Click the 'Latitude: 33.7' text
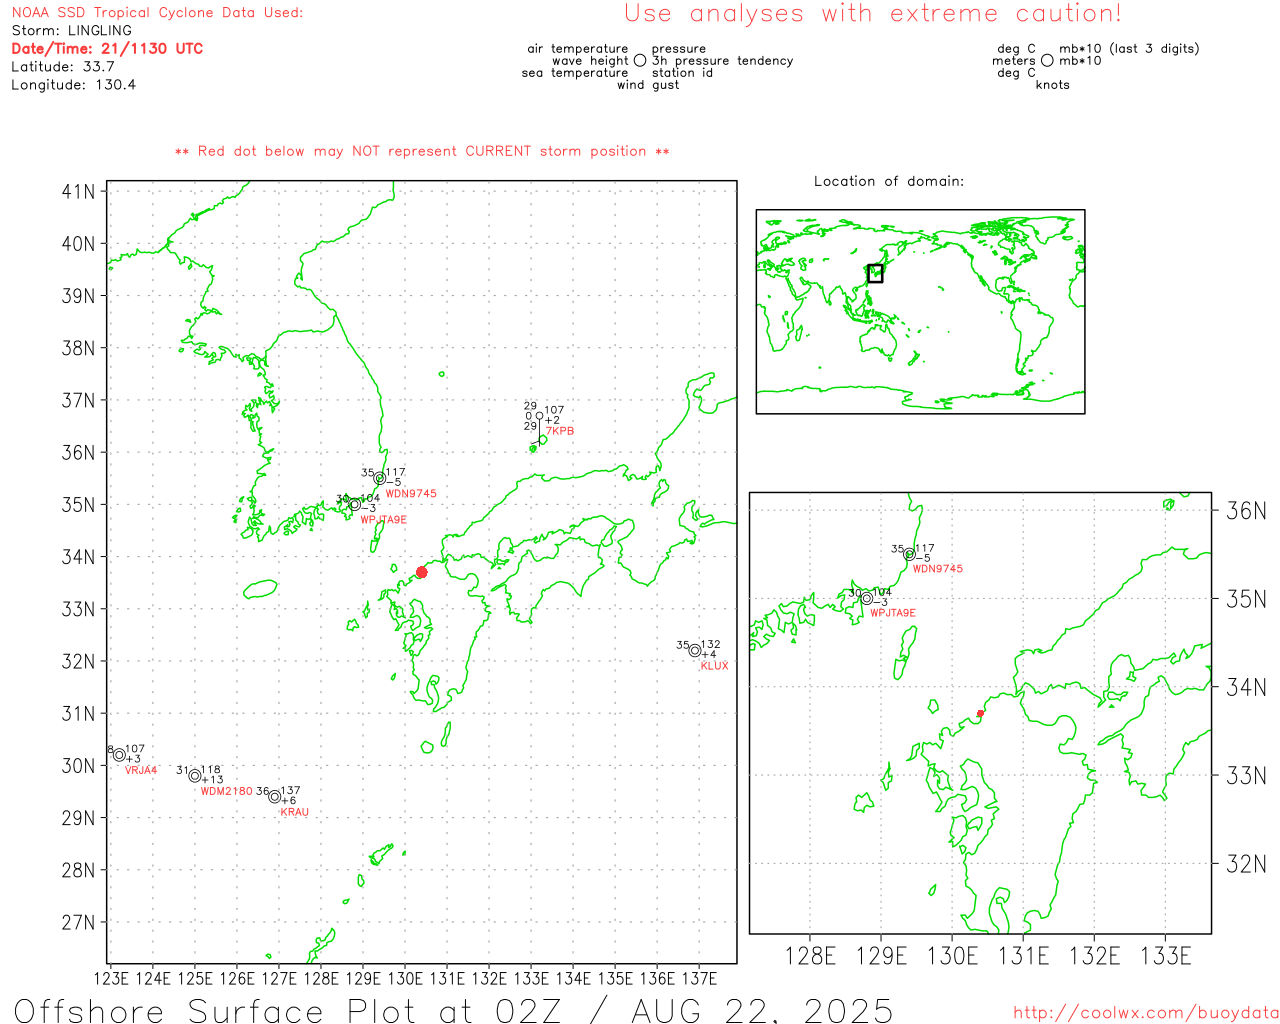This screenshot has width=1280, height=1024. click(63, 67)
